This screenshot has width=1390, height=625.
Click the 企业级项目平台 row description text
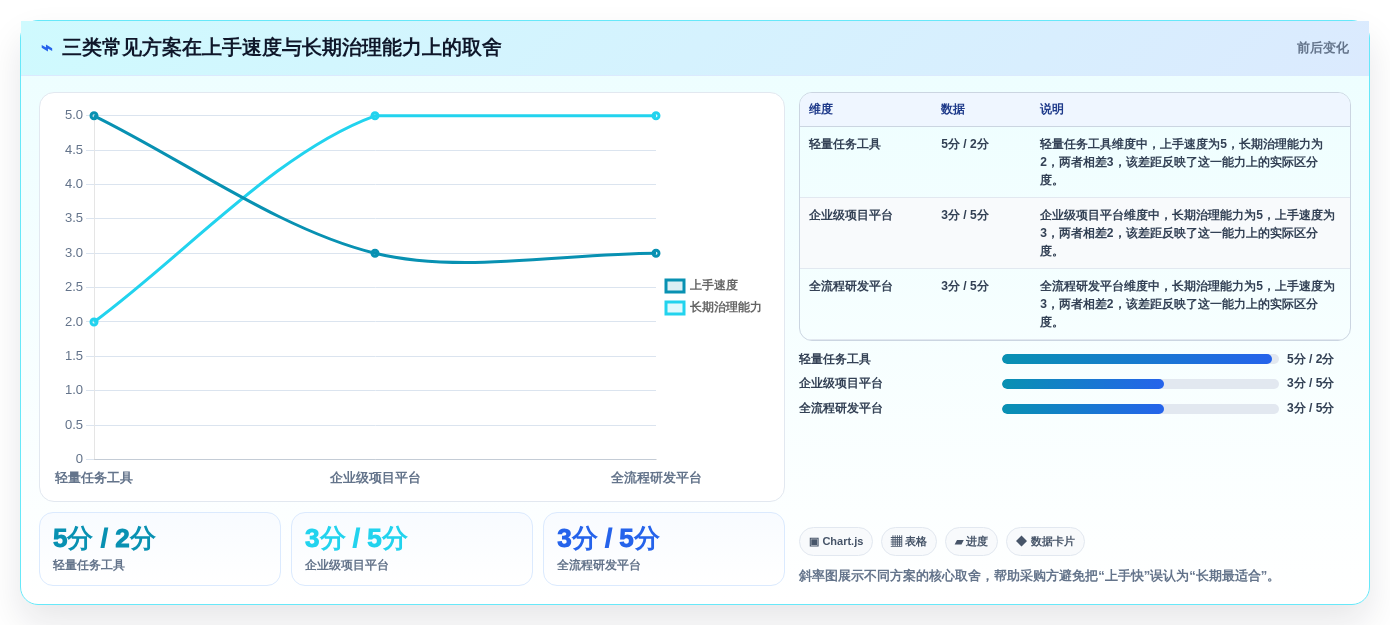[x=1187, y=234]
